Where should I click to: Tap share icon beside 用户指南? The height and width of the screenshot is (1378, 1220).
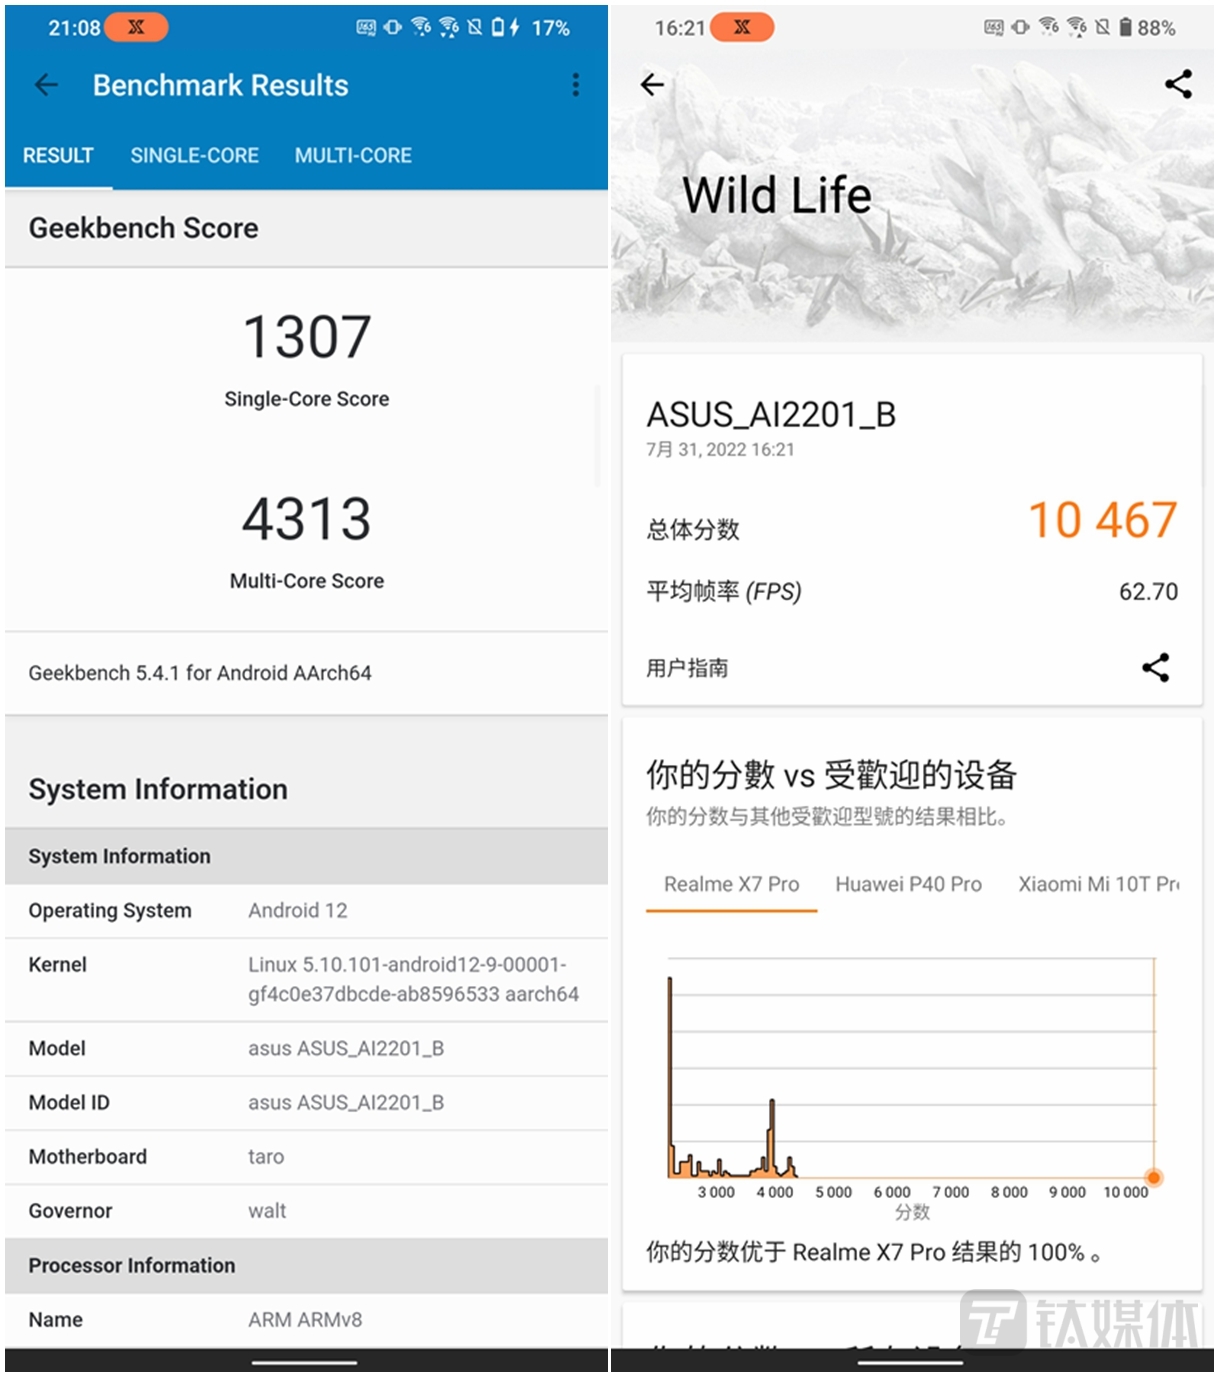pos(1155,668)
